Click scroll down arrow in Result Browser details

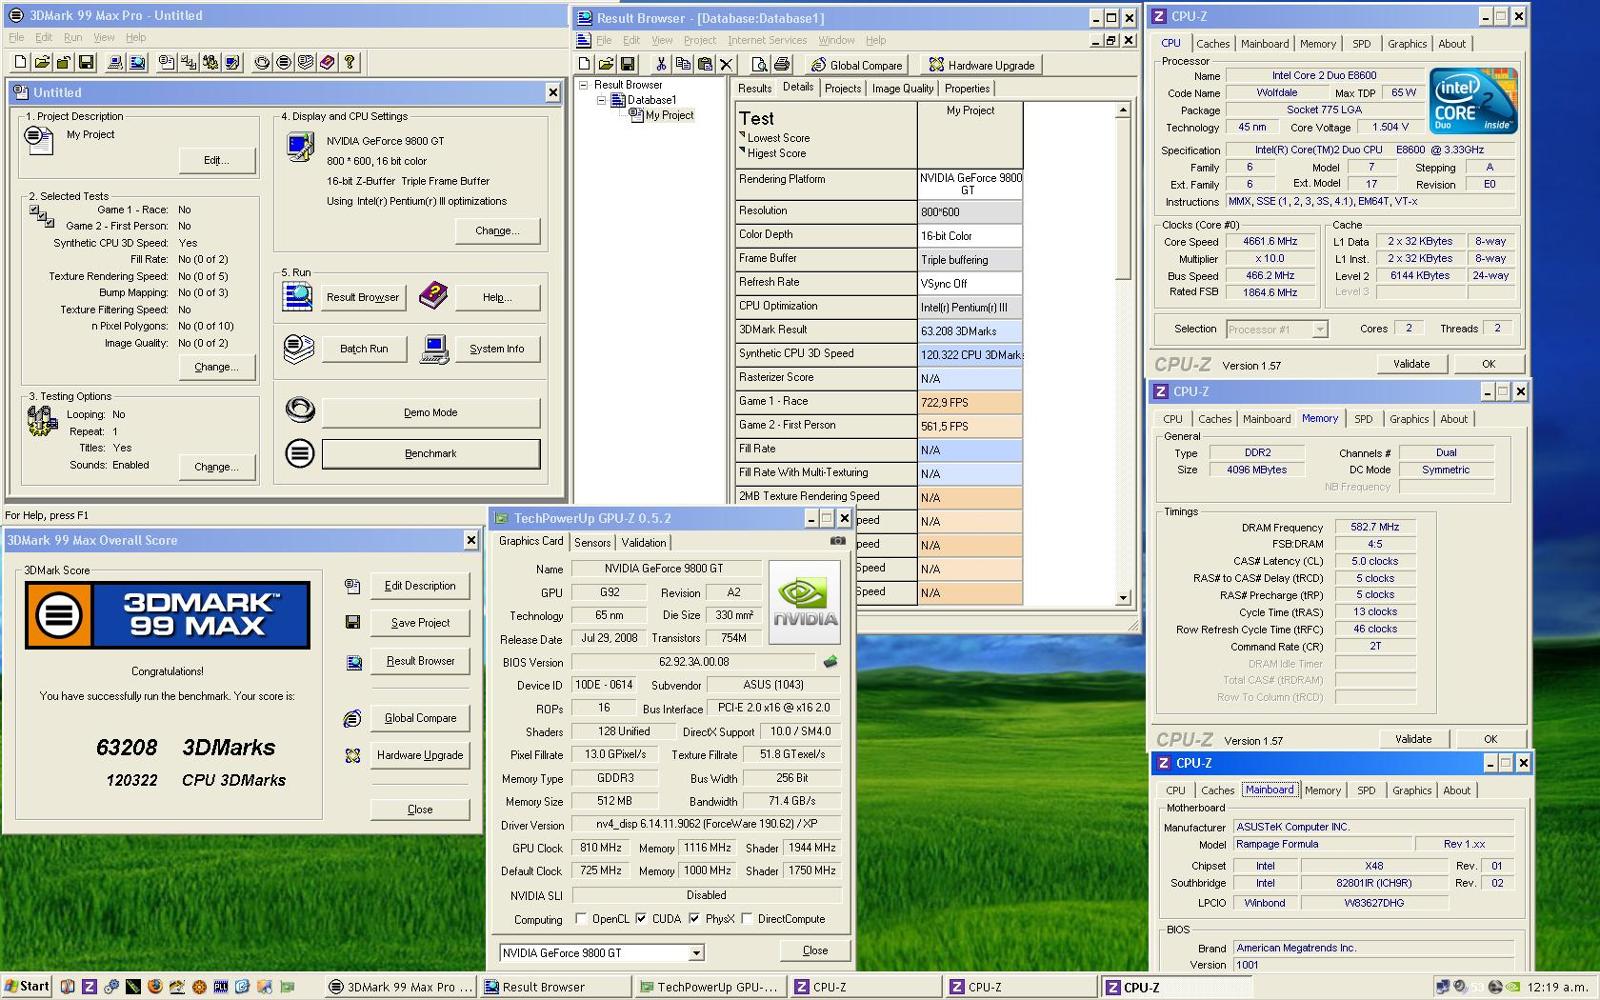[1123, 597]
